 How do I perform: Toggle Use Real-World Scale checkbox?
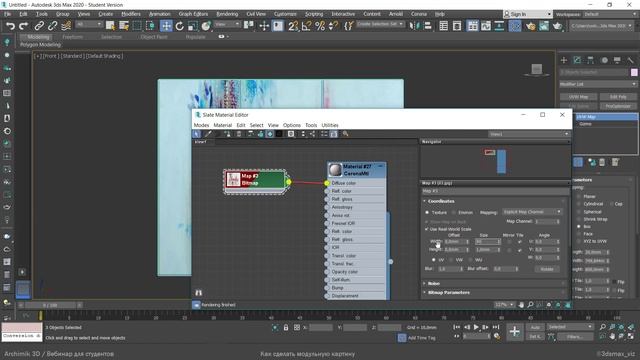click(x=427, y=229)
